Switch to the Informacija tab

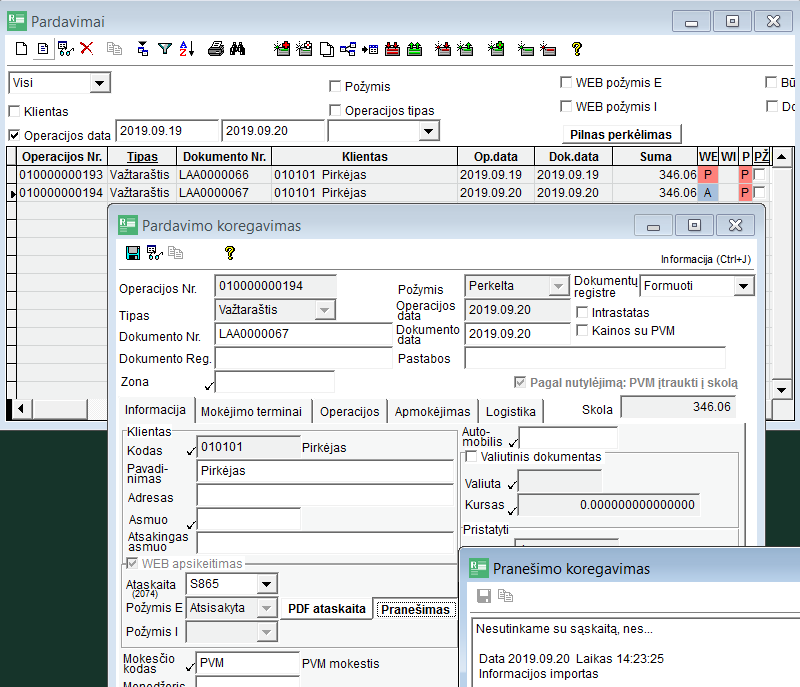(156, 410)
